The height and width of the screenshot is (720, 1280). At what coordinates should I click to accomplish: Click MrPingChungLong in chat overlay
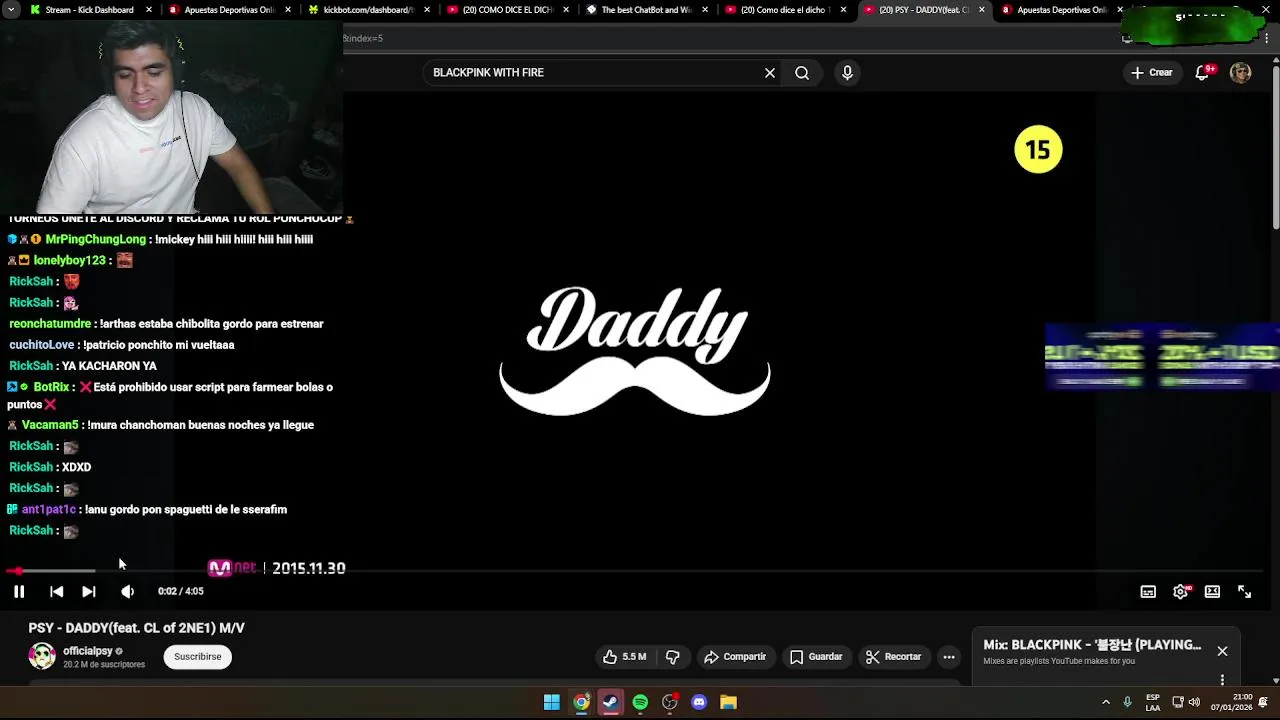pos(95,239)
